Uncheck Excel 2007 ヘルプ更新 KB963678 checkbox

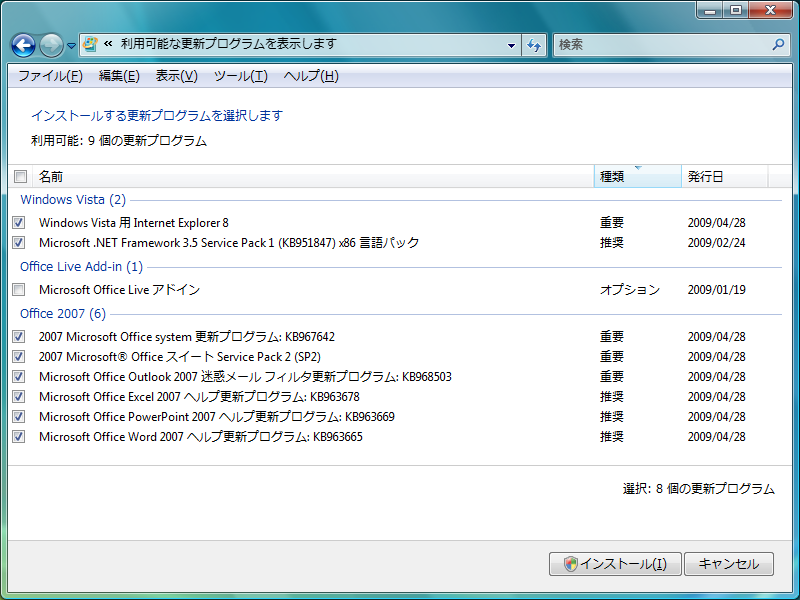(18, 396)
